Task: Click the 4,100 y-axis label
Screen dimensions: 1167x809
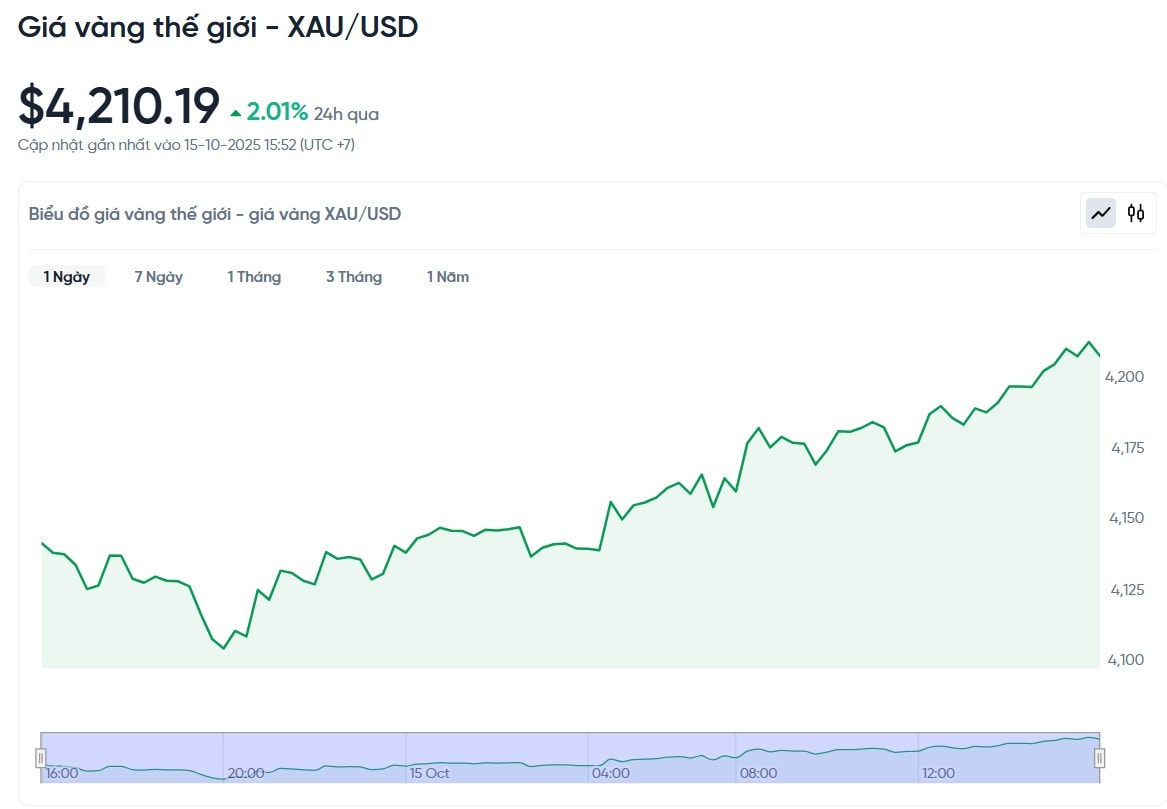Action: click(x=1124, y=660)
